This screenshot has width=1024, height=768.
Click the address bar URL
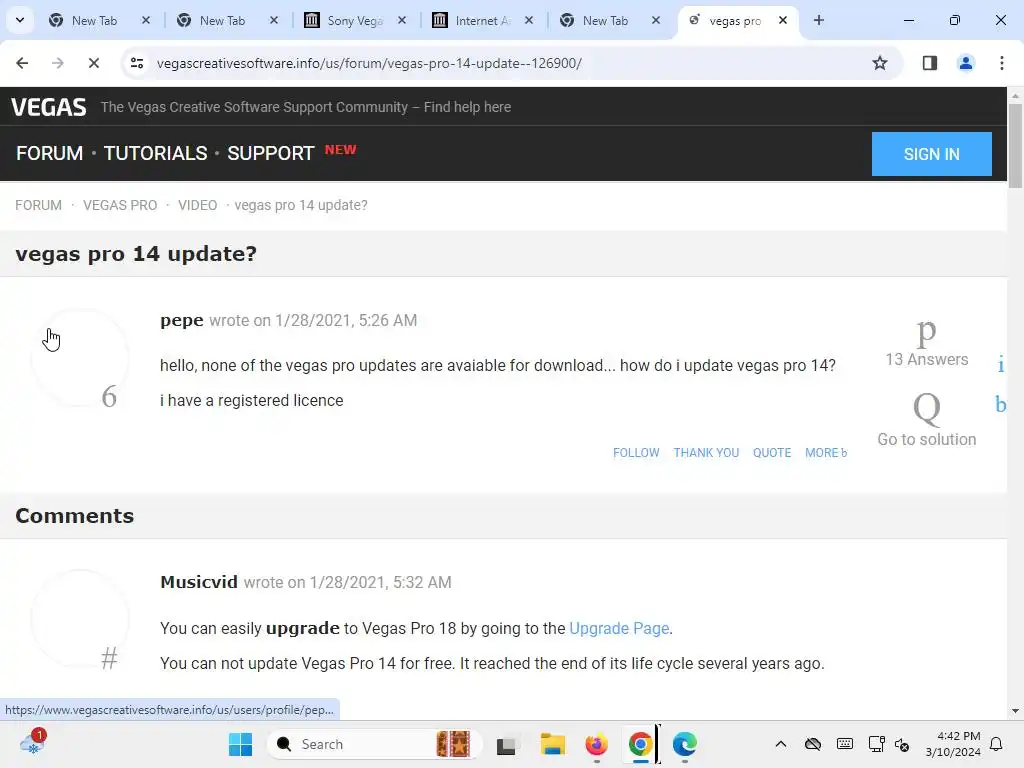coord(369,63)
